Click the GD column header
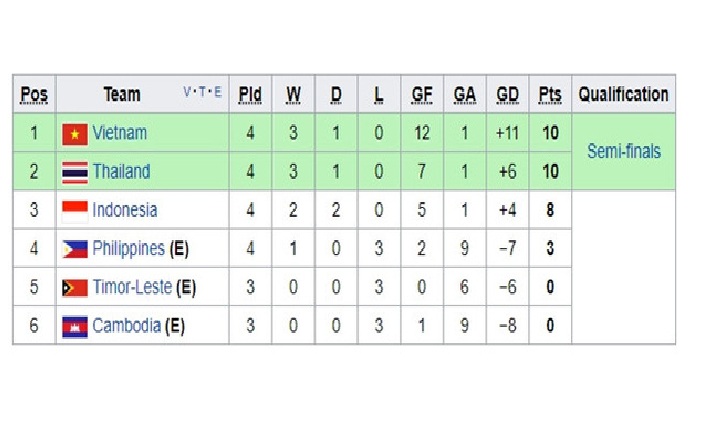The width and height of the screenshot is (721, 435). tap(507, 95)
